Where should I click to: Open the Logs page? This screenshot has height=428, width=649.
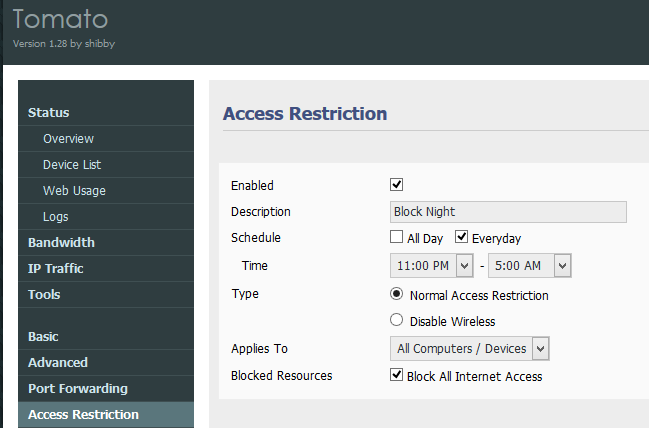[56, 217]
